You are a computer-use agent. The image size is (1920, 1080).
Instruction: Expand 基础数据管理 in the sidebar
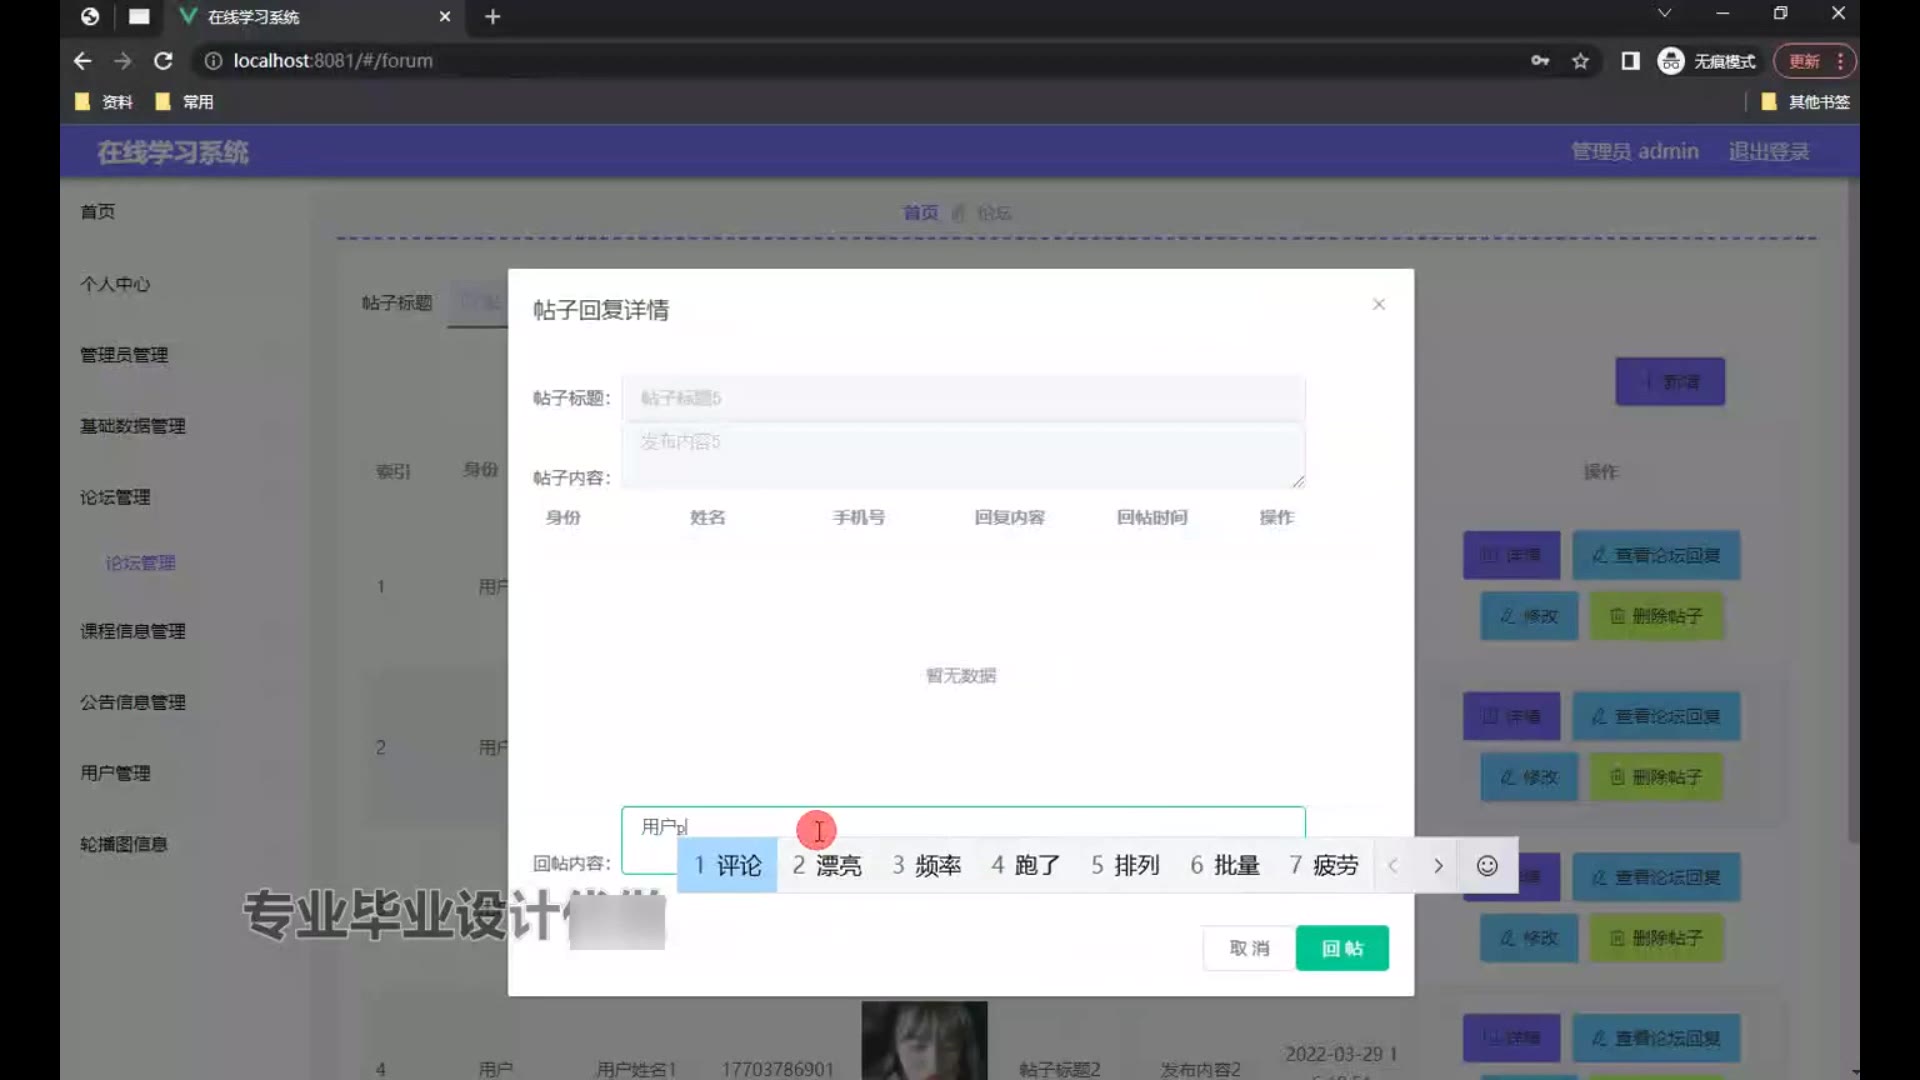[x=132, y=426]
